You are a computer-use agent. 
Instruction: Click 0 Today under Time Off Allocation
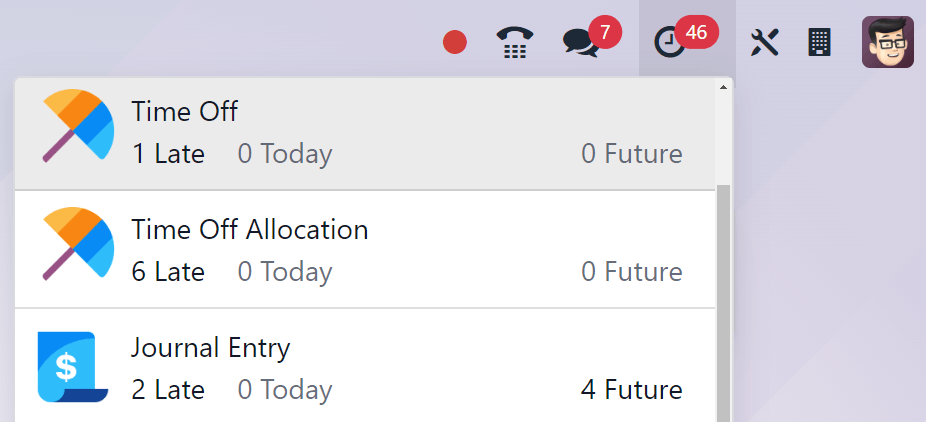point(285,272)
